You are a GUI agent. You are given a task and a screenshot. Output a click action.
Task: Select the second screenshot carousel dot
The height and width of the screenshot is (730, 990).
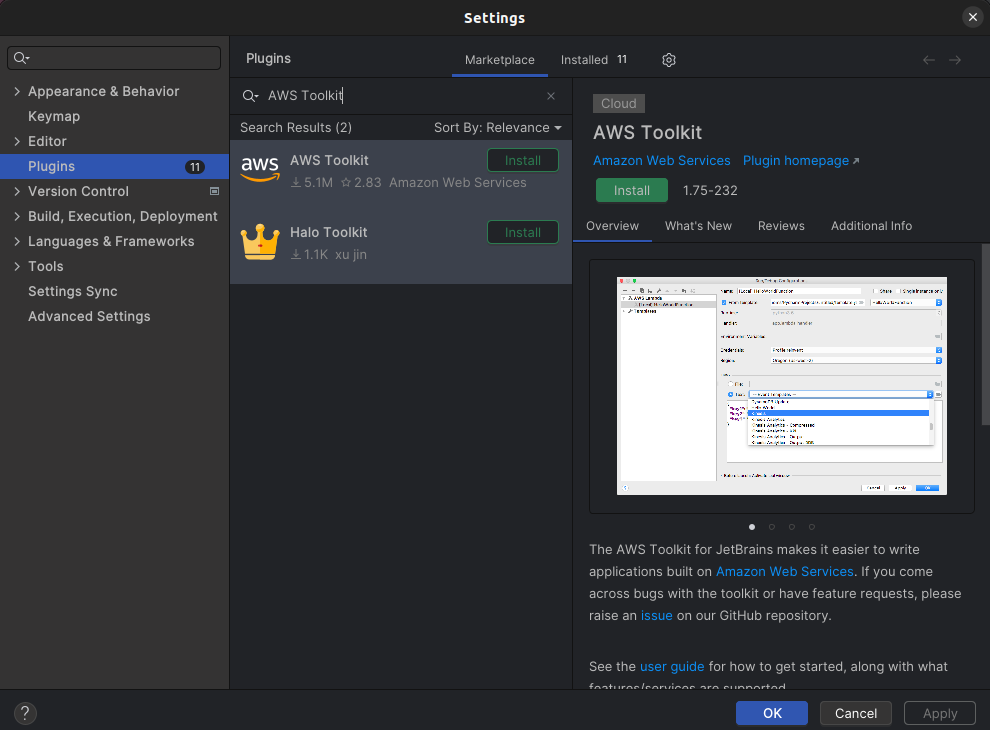point(772,526)
